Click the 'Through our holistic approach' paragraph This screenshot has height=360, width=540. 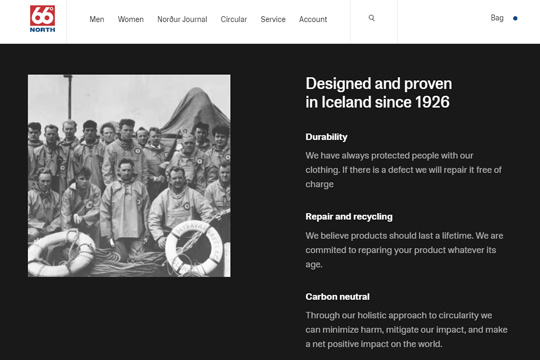406,330
